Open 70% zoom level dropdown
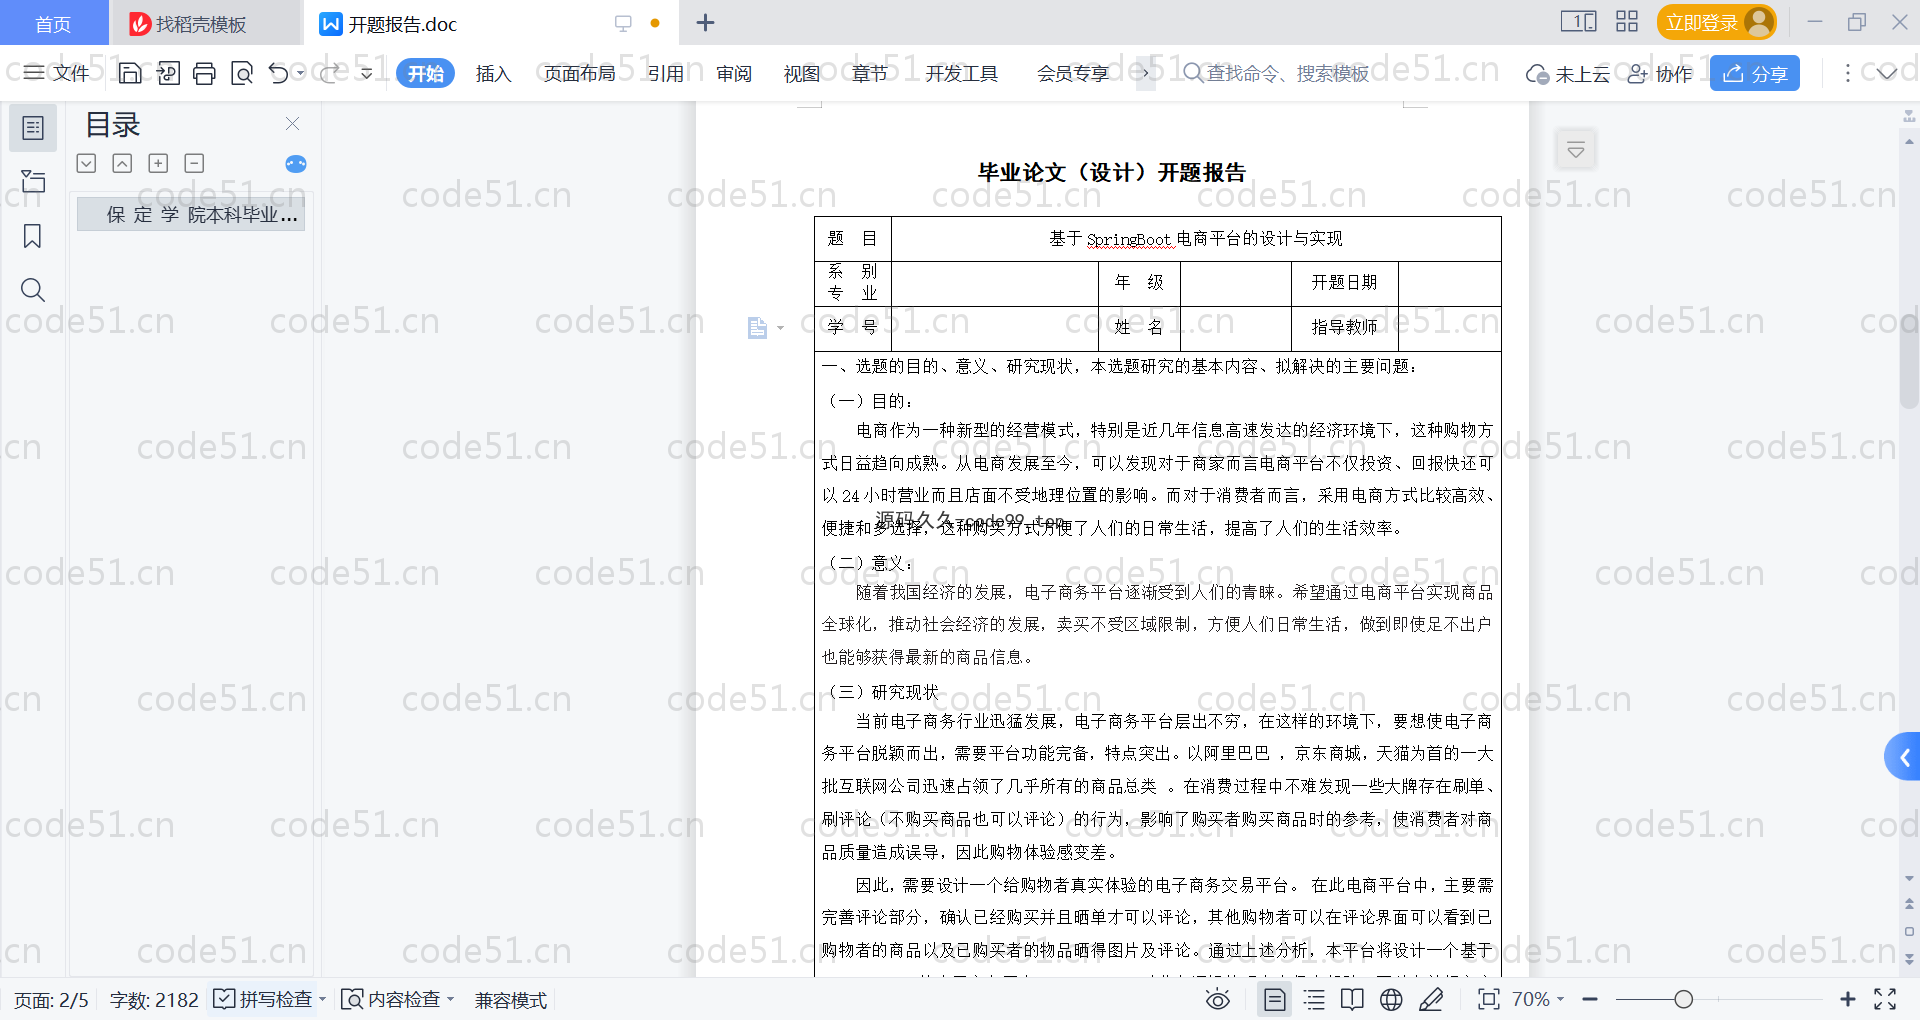The height and width of the screenshot is (1020, 1920). (1538, 999)
